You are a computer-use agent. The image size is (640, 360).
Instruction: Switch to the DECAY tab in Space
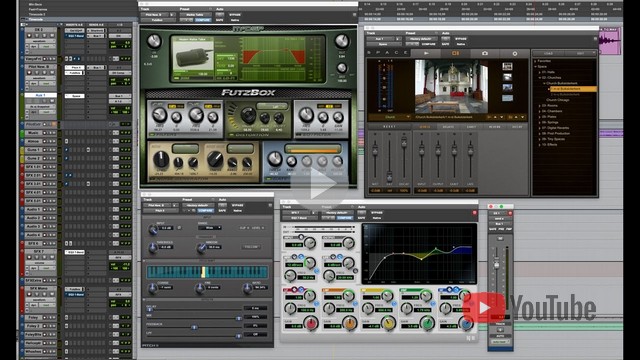point(517,127)
